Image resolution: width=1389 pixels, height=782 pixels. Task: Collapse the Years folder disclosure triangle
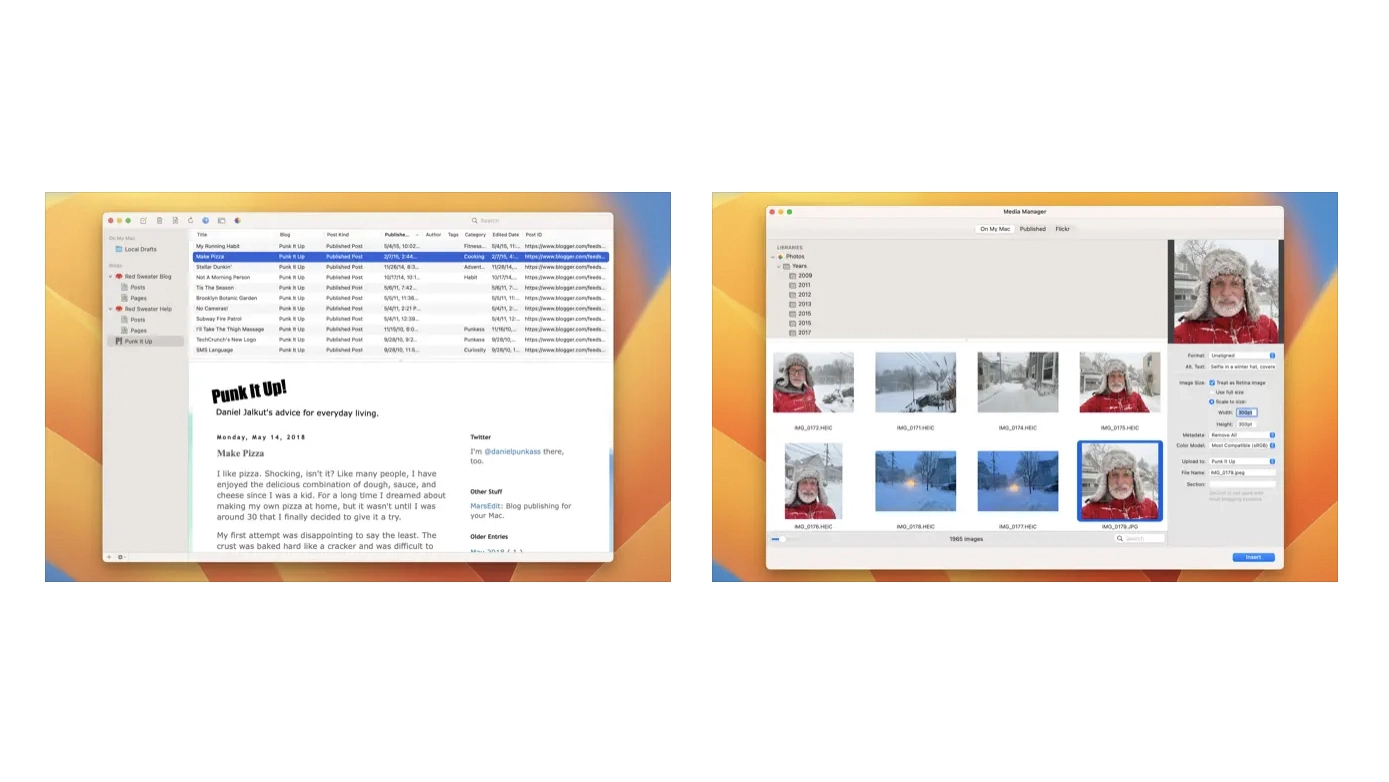click(x=779, y=266)
